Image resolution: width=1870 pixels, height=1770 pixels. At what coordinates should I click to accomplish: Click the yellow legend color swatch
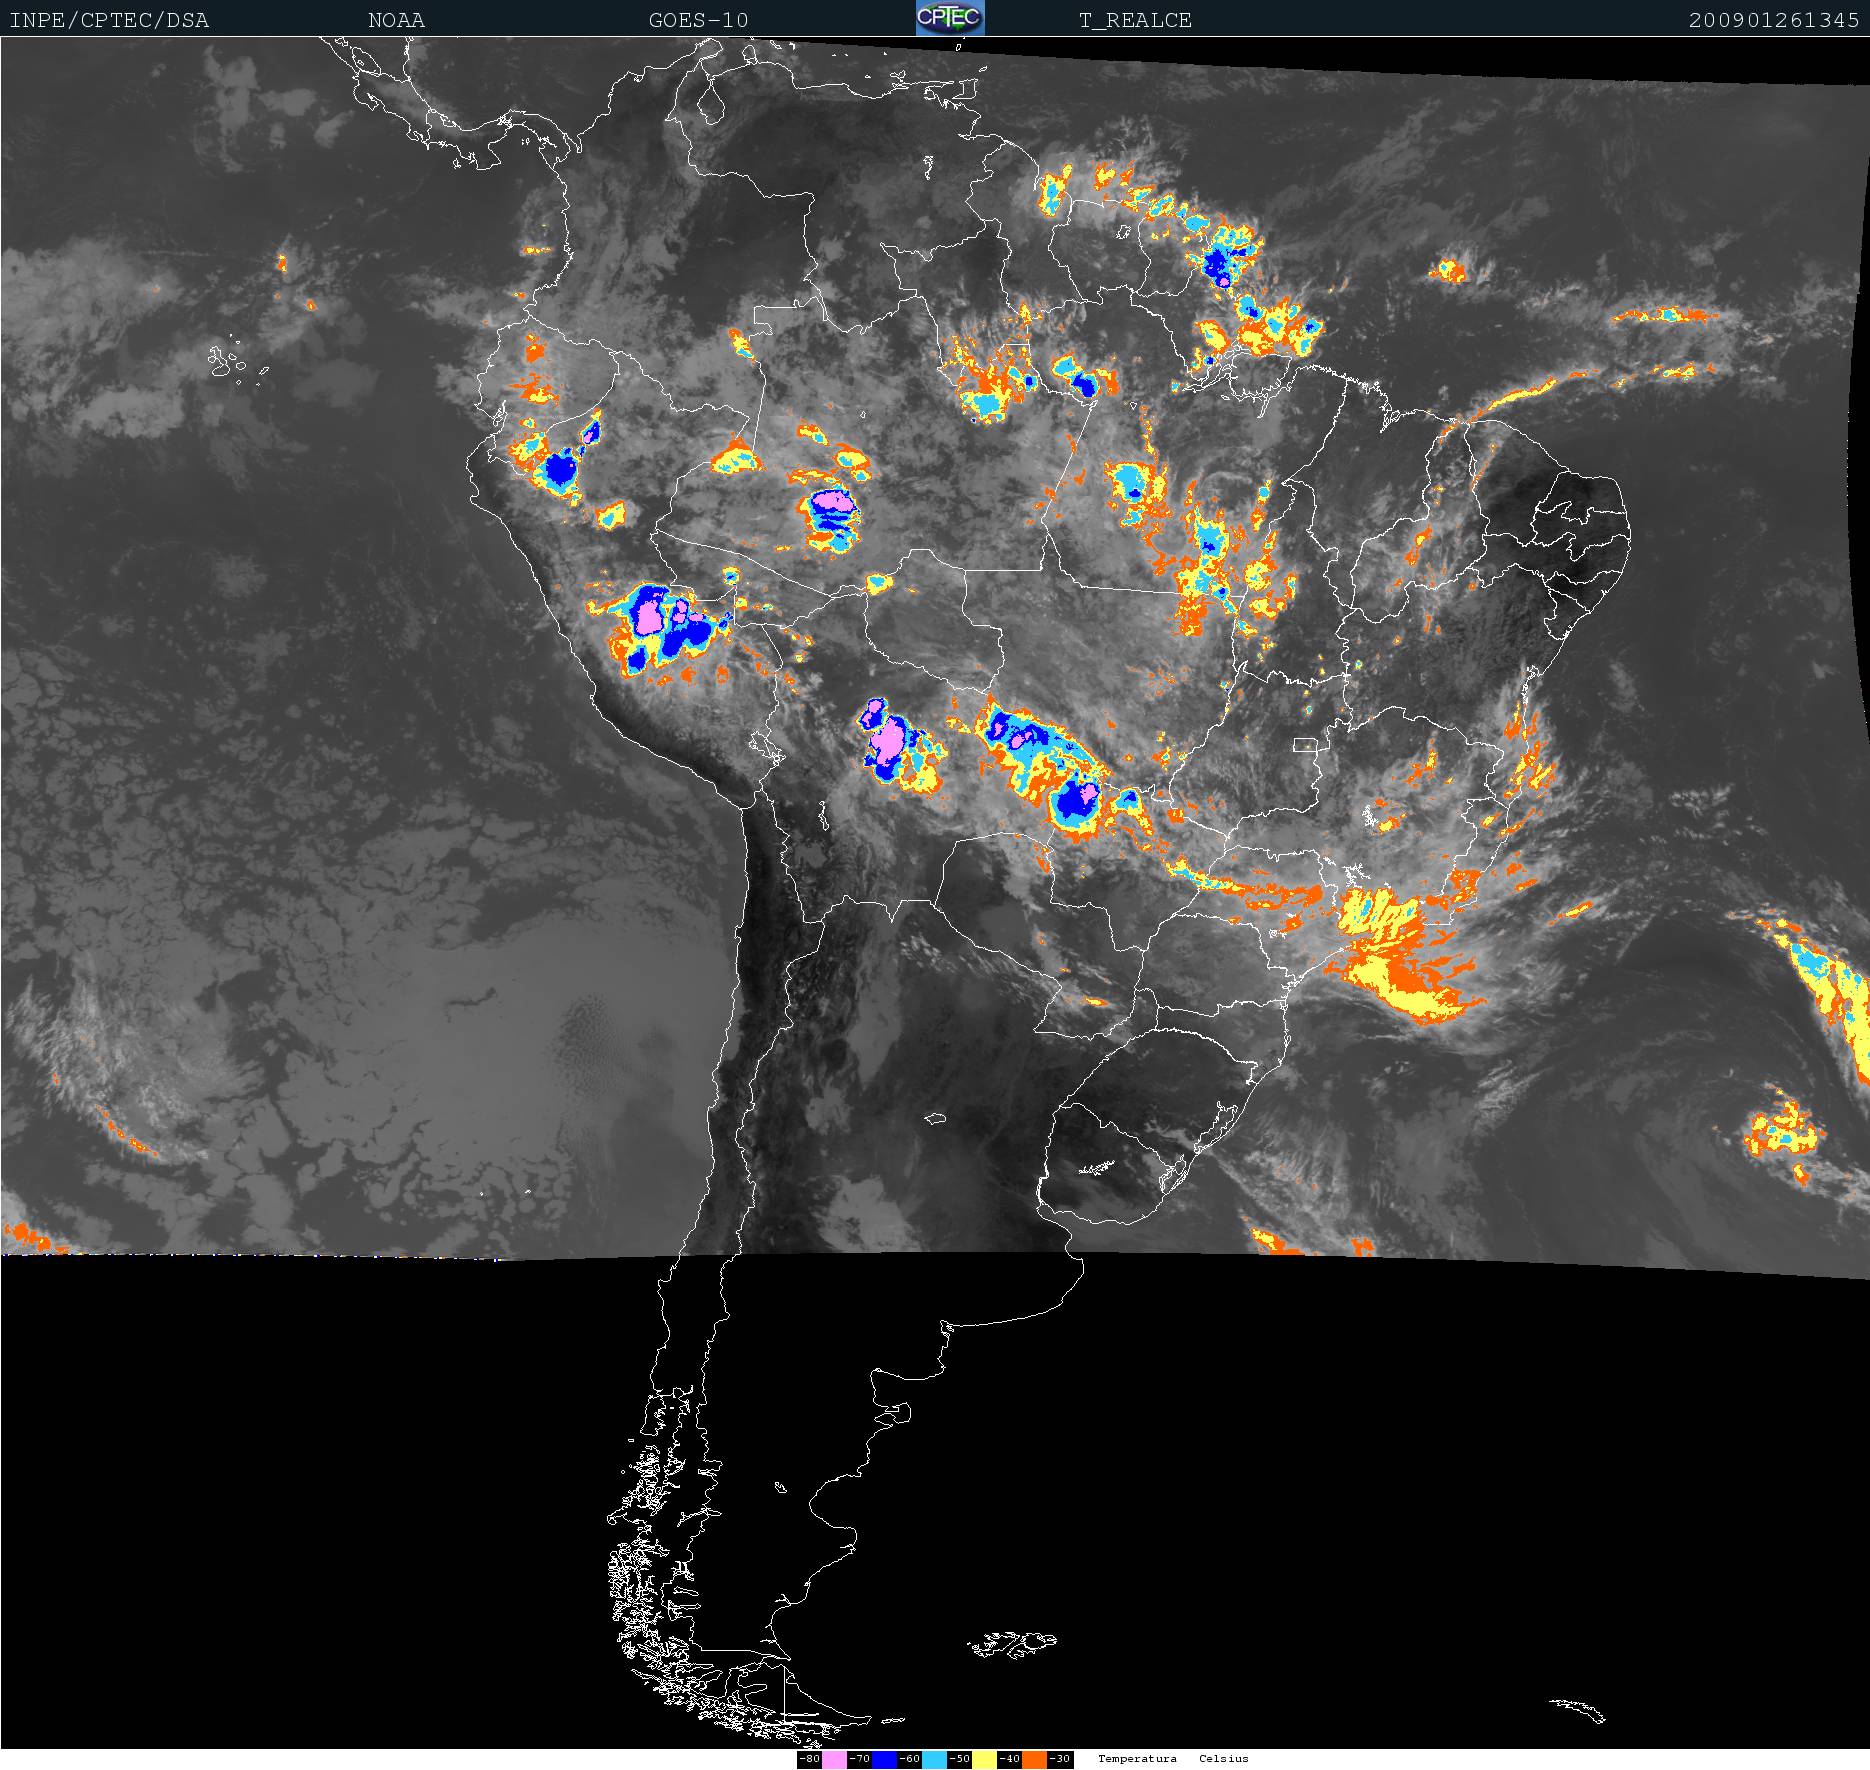[x=984, y=1759]
